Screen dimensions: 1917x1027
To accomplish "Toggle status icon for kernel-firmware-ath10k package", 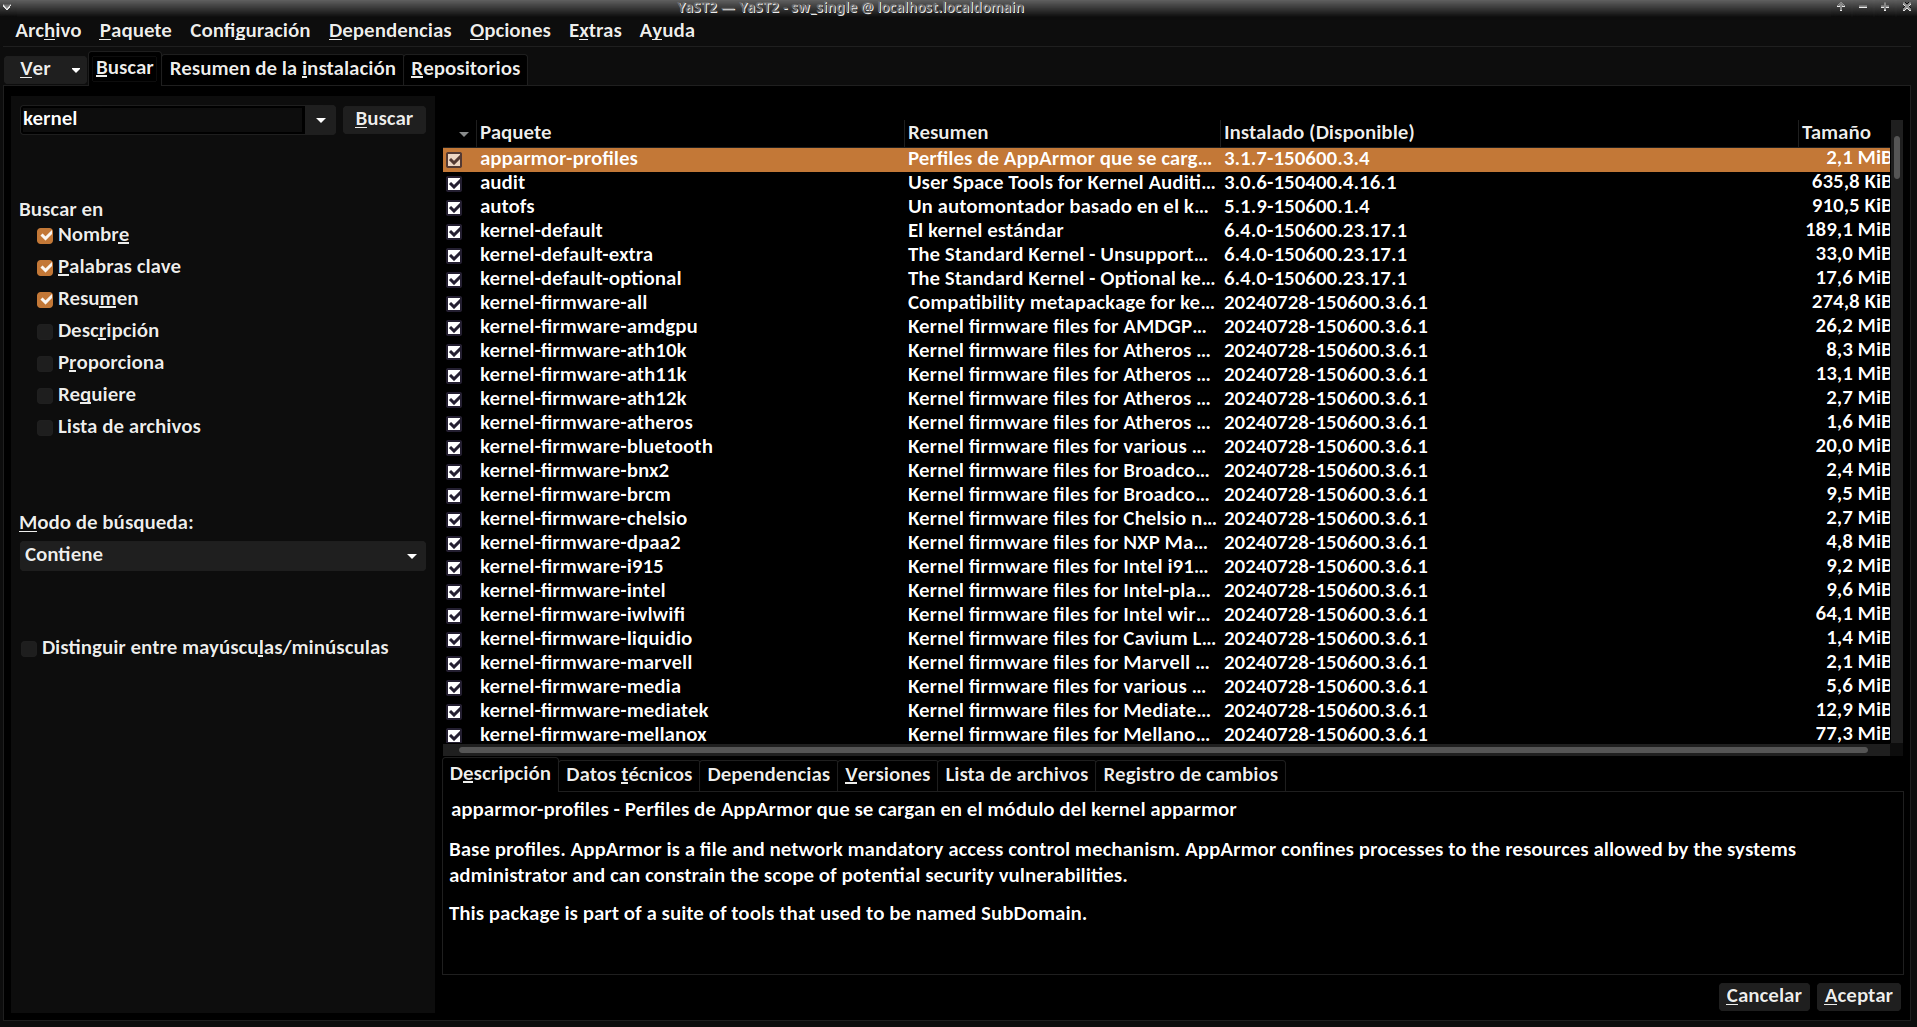I will point(454,351).
